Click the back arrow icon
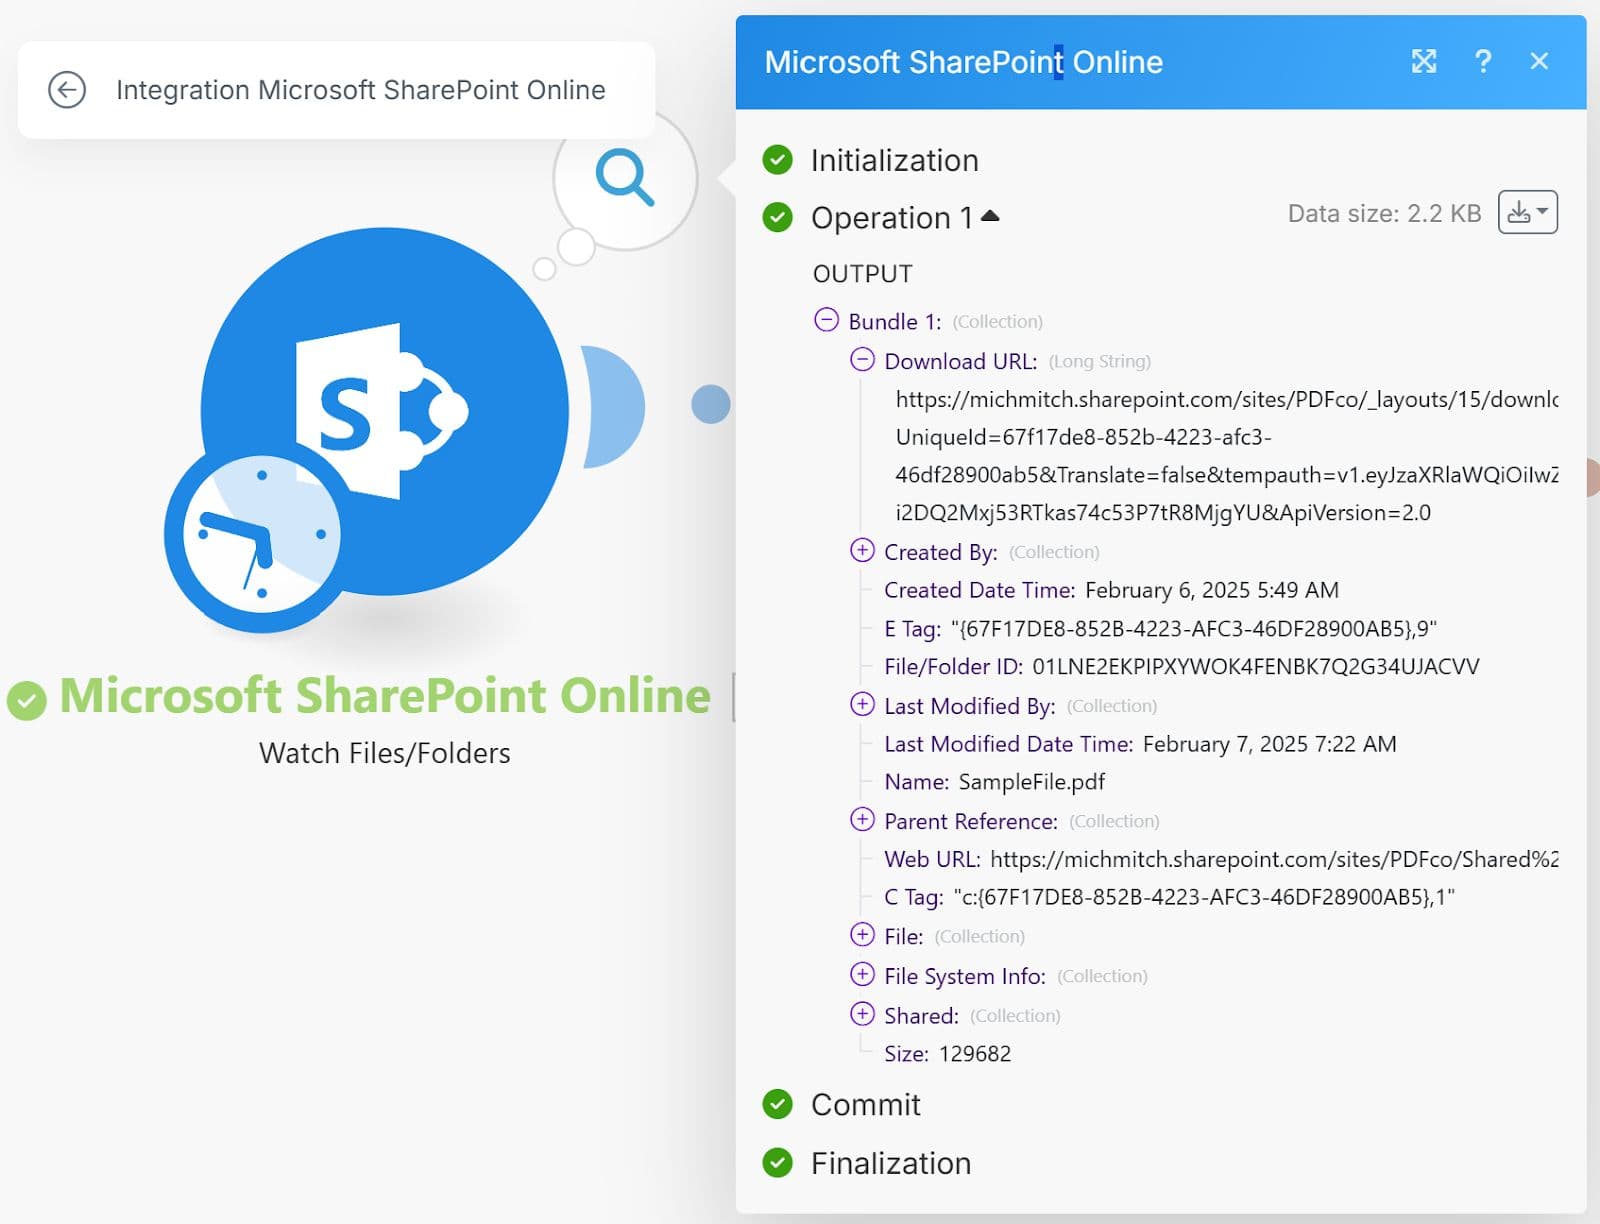1600x1224 pixels. coord(67,90)
